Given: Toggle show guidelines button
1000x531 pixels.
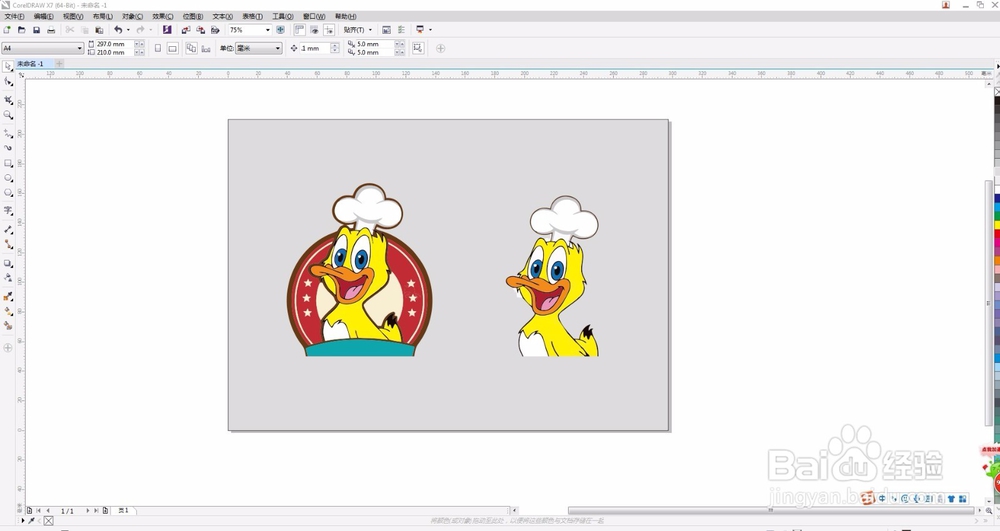Looking at the screenshot, I should click(x=328, y=30).
